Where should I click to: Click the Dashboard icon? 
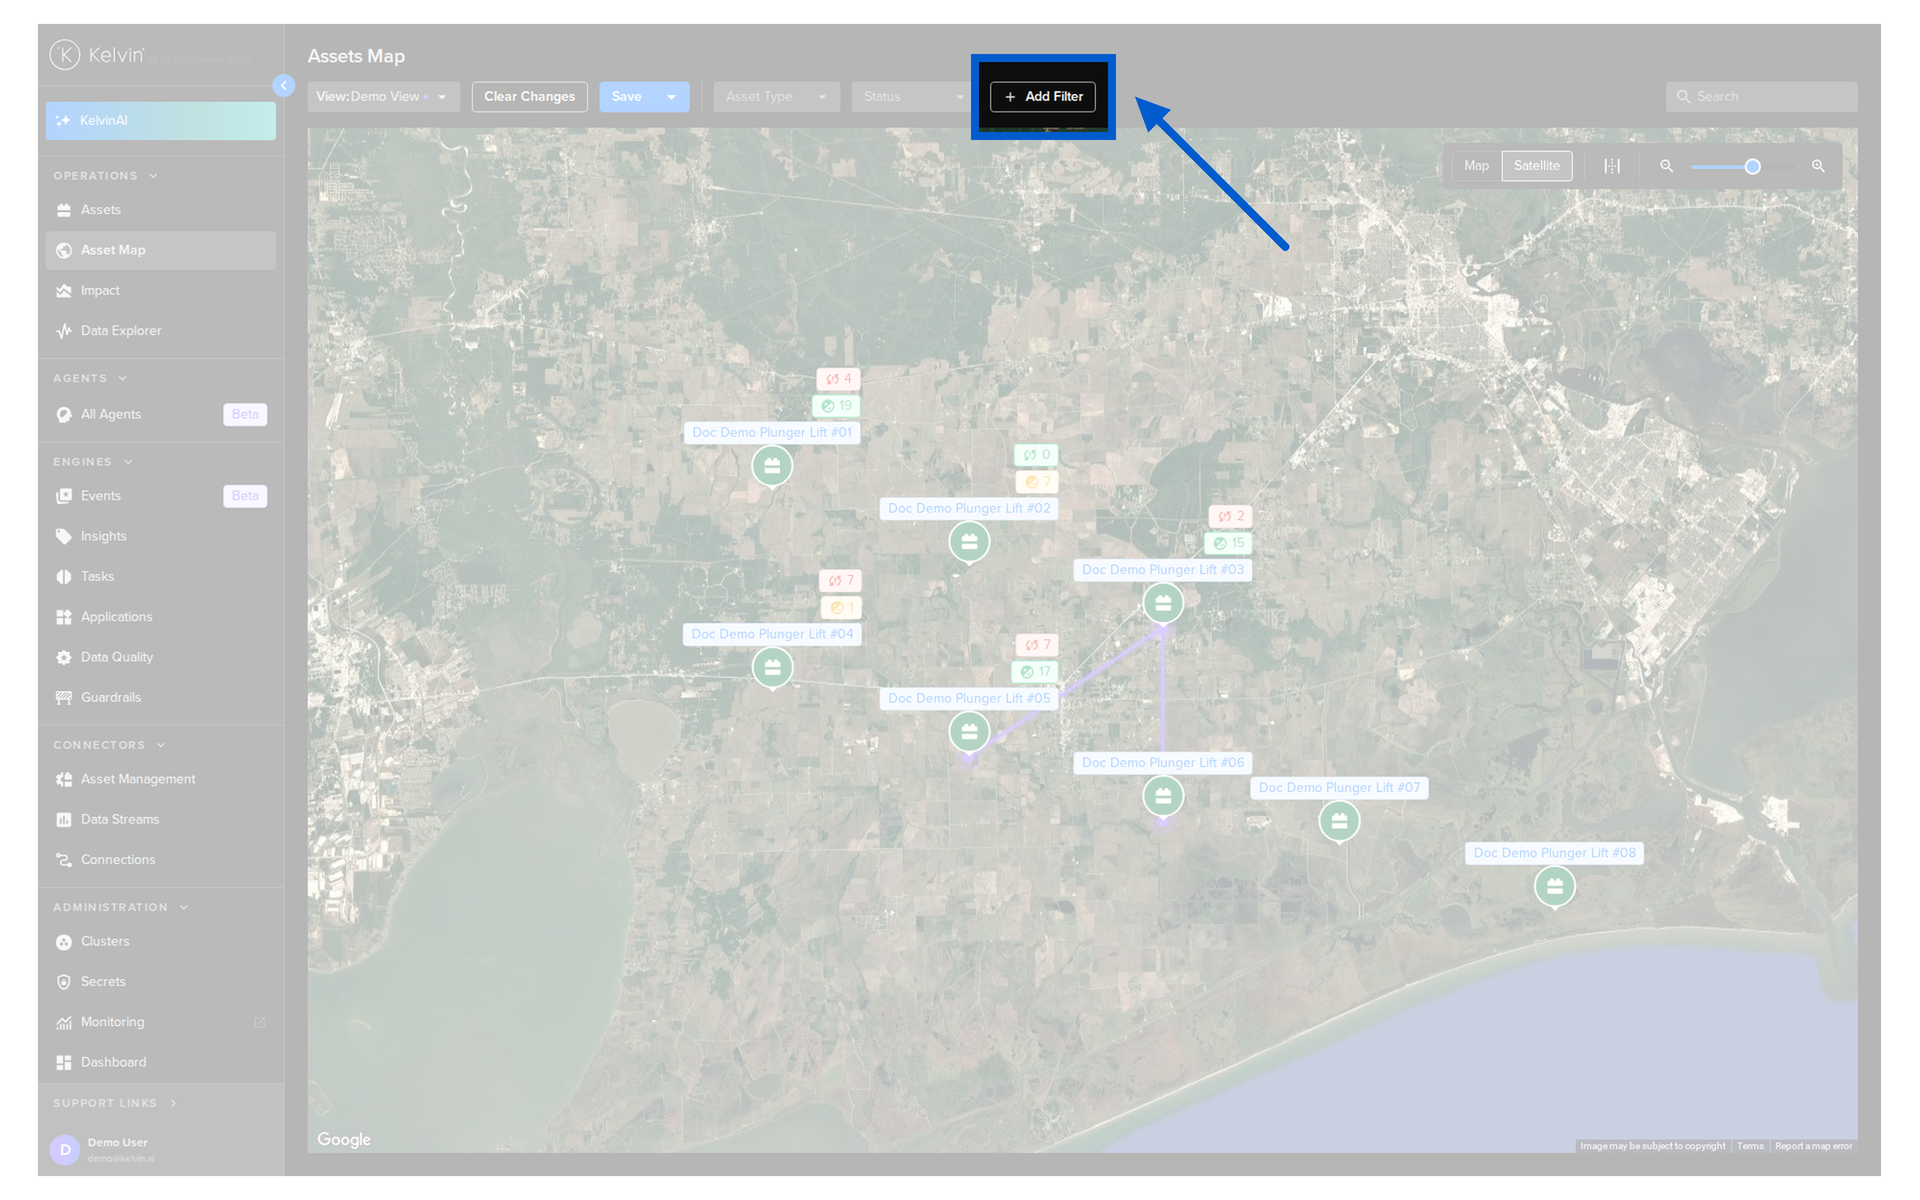[x=64, y=1063]
